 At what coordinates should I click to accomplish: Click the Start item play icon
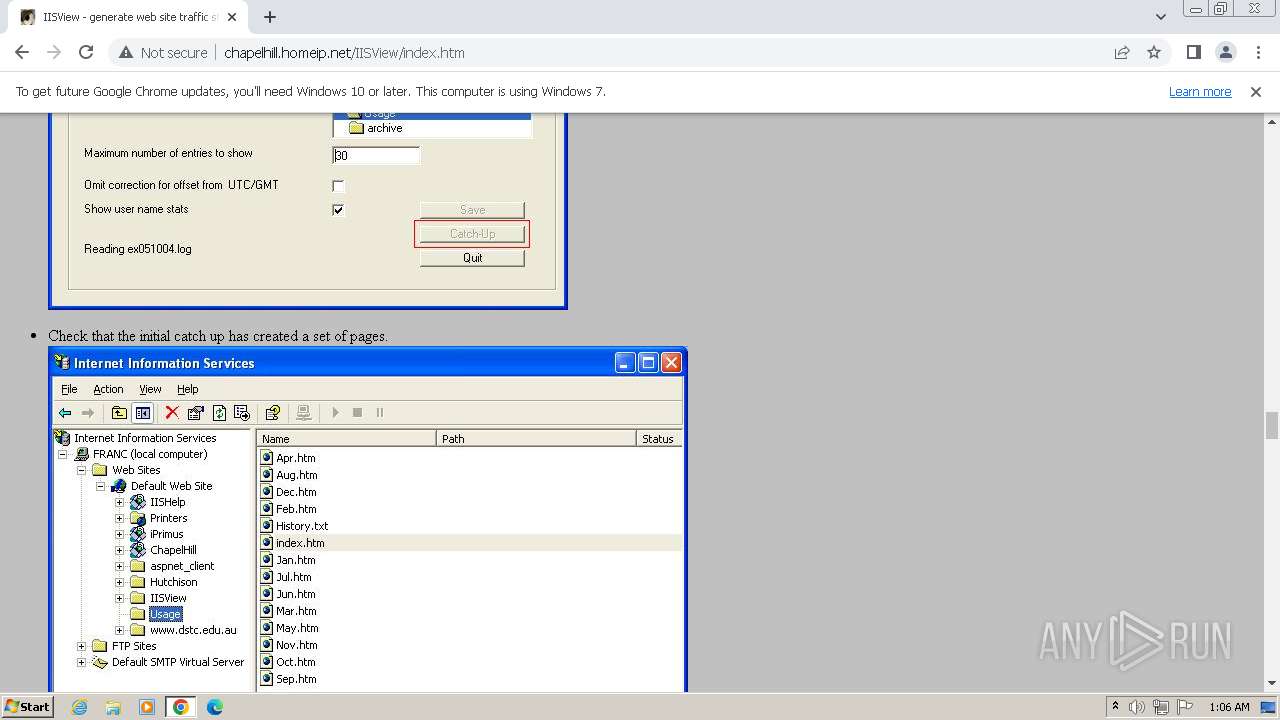coord(335,413)
